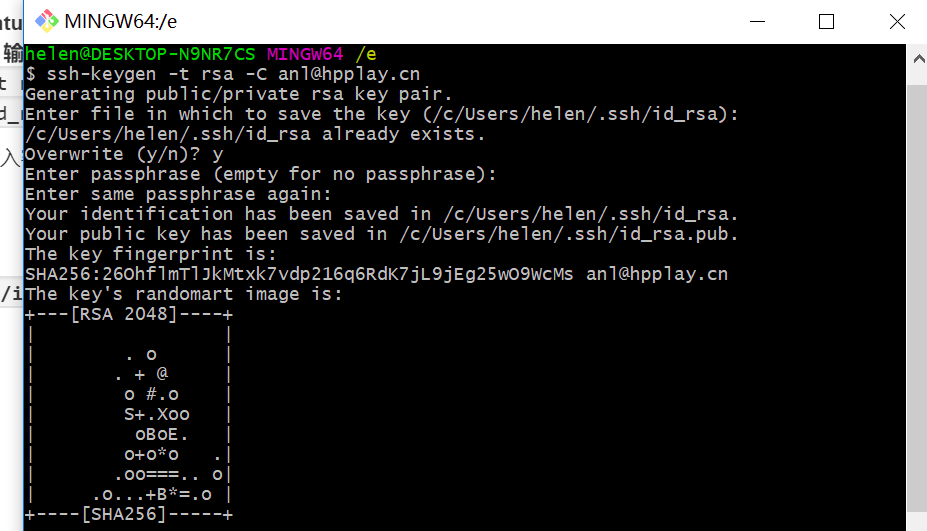Click the yellow /e path in prompt
This screenshot has height=531, width=927.
(x=366, y=54)
